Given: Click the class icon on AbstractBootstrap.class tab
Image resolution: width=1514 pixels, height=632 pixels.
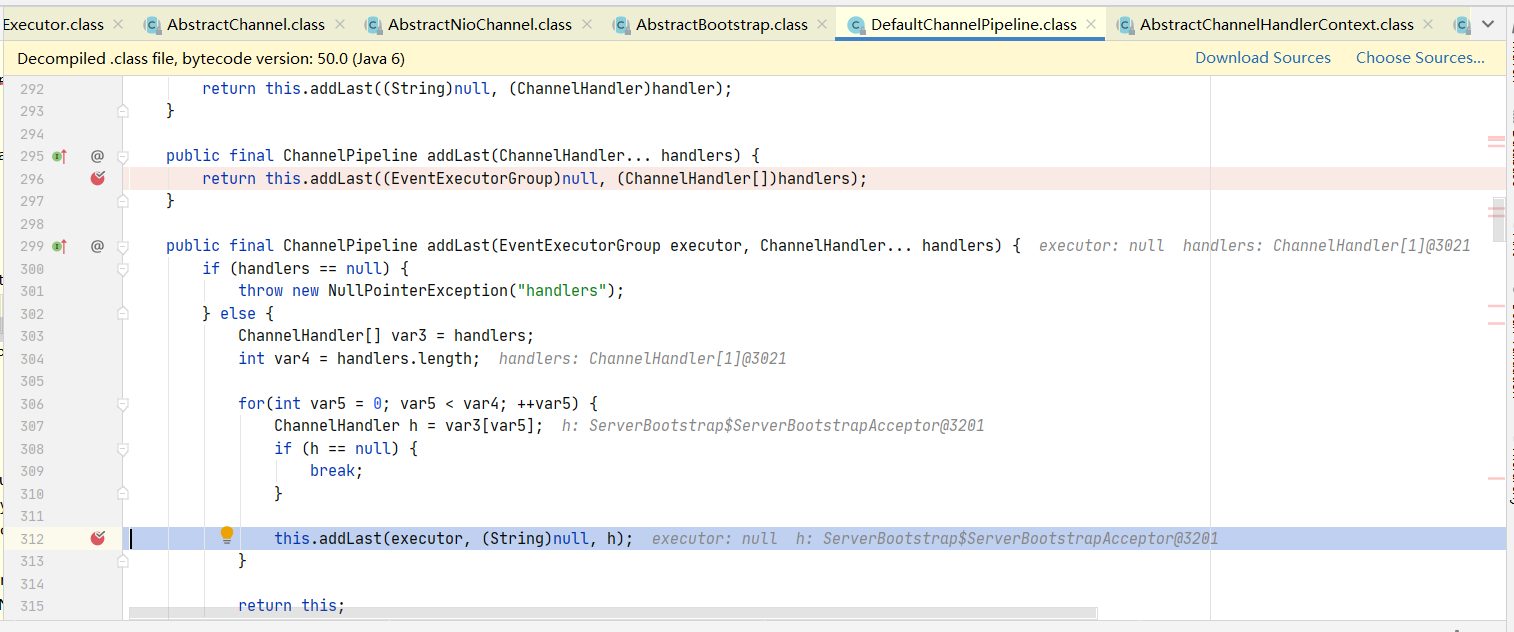Looking at the screenshot, I should [621, 24].
